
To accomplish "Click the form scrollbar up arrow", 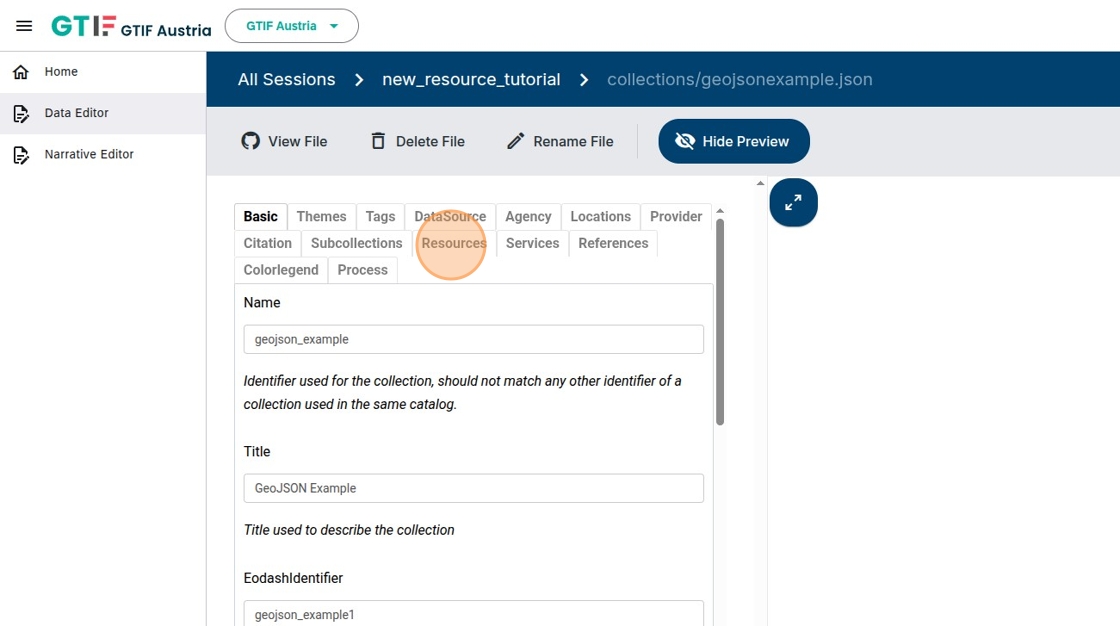I will [x=720, y=211].
